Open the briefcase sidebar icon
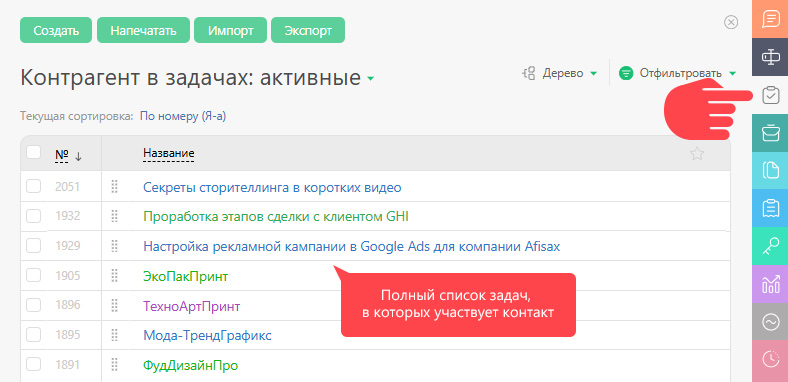This screenshot has height=382, width=788. coord(770,133)
